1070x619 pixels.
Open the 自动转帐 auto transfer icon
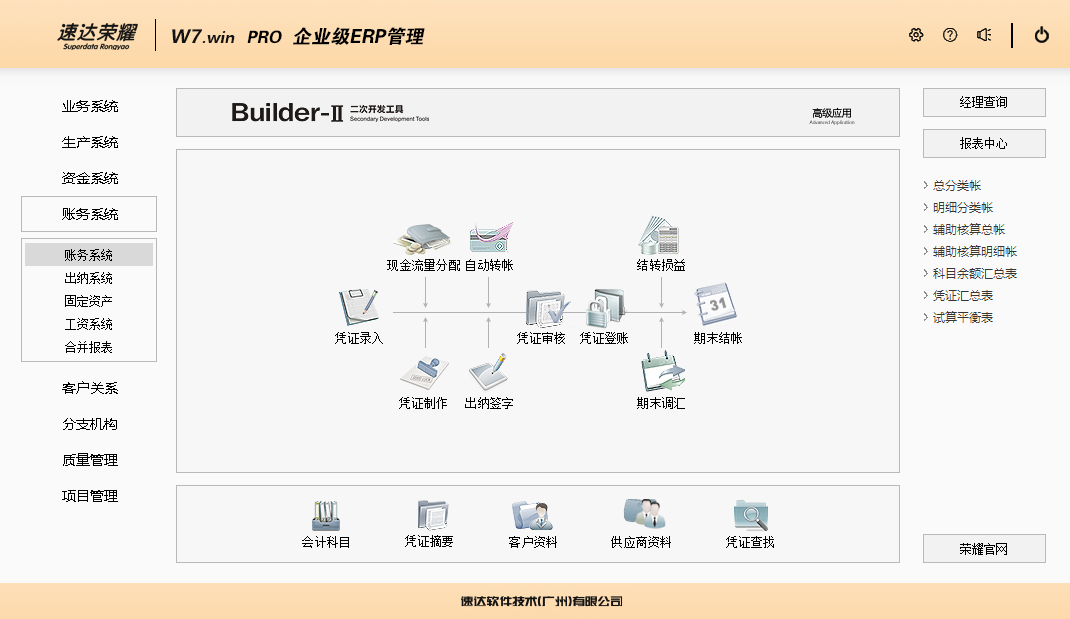tap(489, 237)
